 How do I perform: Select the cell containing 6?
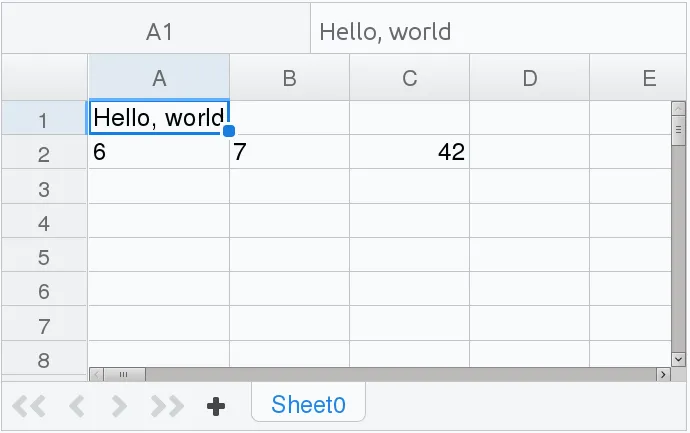point(159,152)
